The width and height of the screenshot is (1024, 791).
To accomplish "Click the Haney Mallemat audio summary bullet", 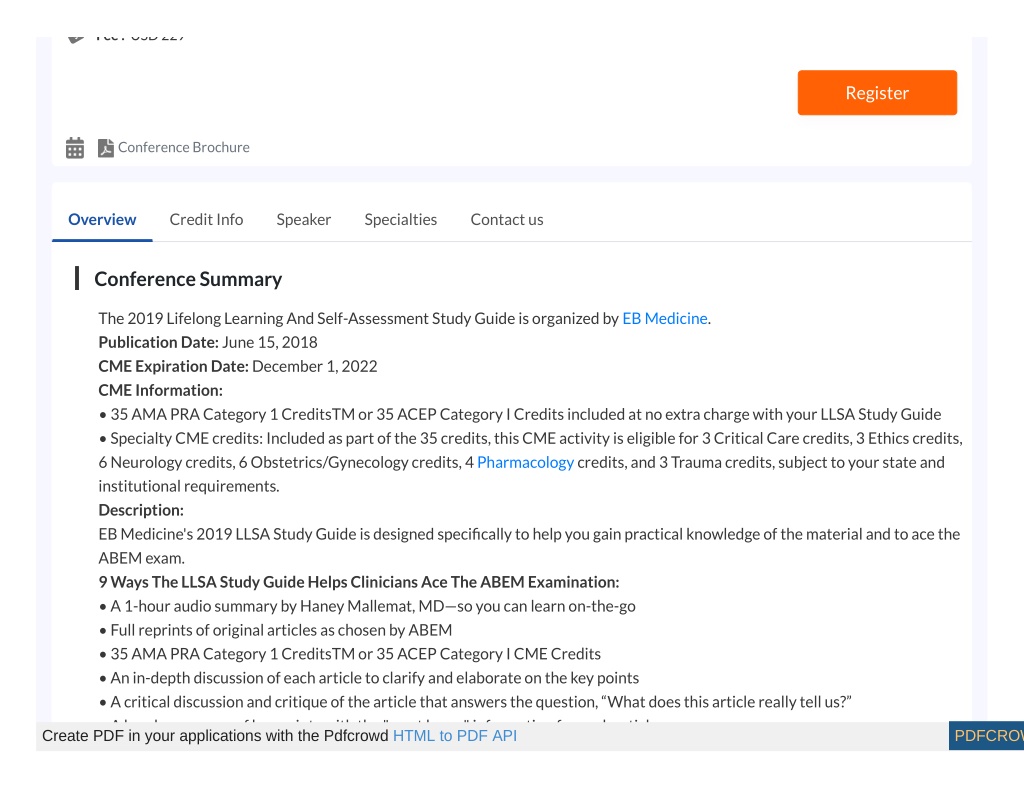I will (x=367, y=606).
